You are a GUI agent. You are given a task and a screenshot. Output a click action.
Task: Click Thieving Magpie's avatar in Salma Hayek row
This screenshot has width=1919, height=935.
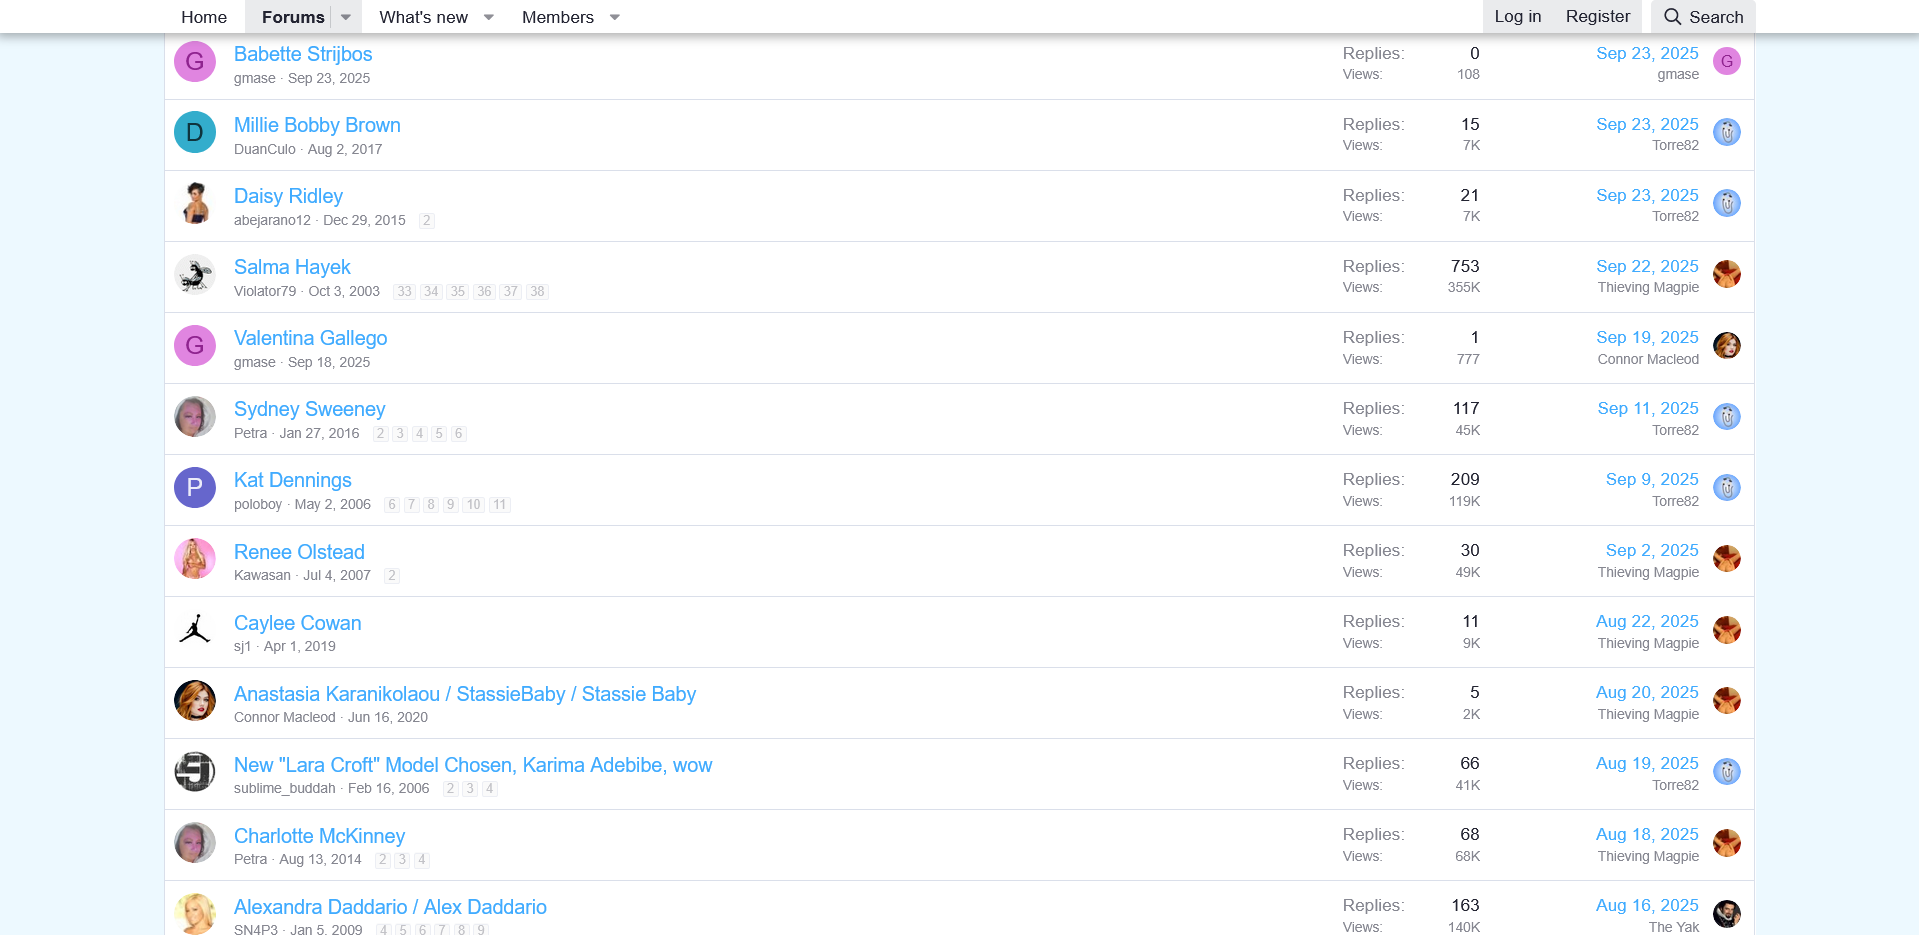click(x=1726, y=274)
